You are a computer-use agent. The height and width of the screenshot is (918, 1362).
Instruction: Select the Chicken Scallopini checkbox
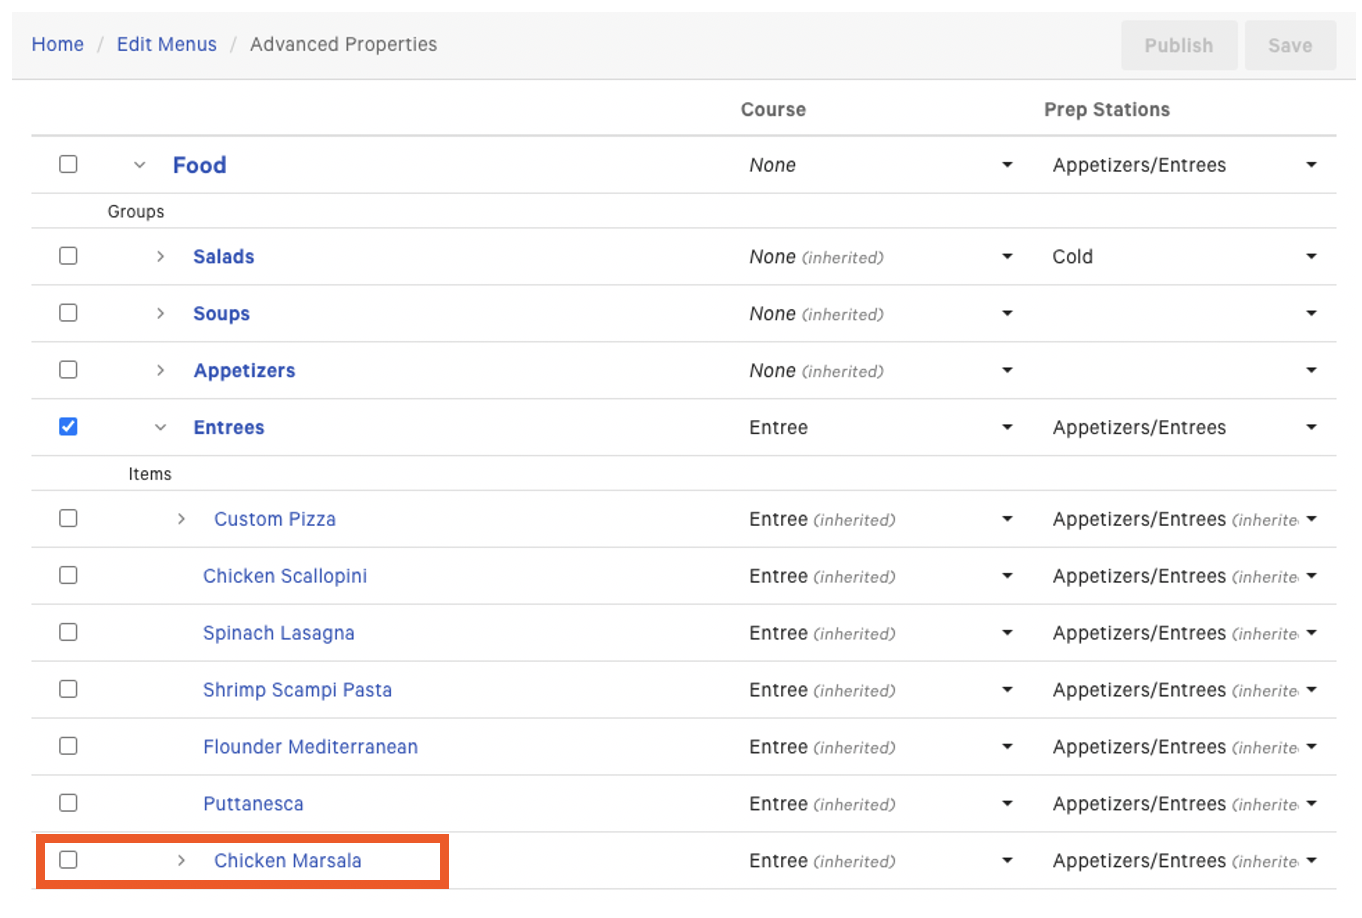[x=68, y=575]
